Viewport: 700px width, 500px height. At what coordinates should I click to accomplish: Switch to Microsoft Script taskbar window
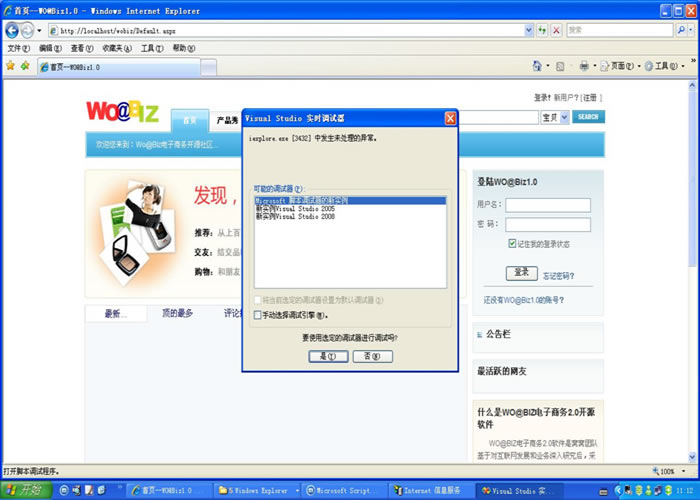pyautogui.click(x=344, y=491)
